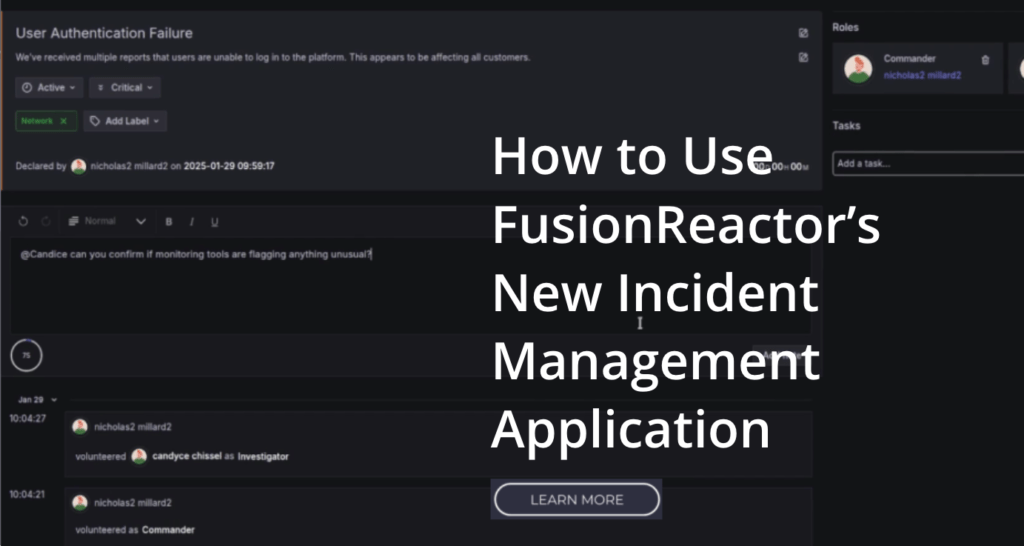Open the Critical severity dropdown
The image size is (1024, 546).
coord(125,88)
